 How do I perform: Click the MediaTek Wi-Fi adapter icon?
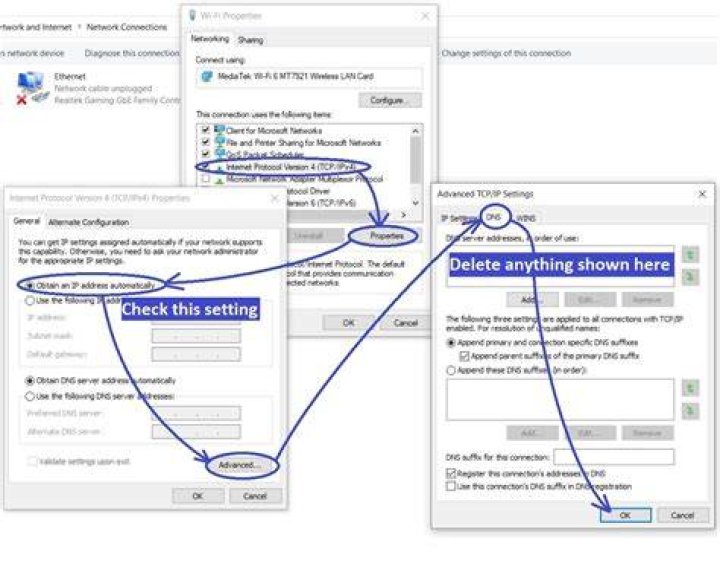(207, 76)
